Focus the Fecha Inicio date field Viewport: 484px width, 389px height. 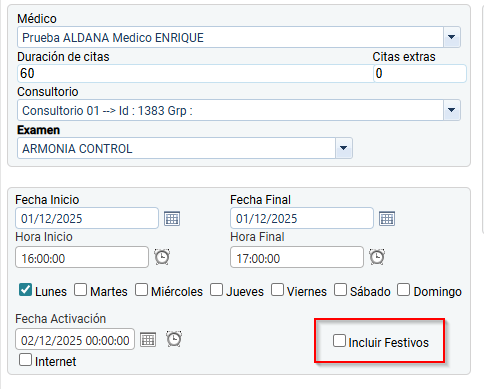(87, 218)
